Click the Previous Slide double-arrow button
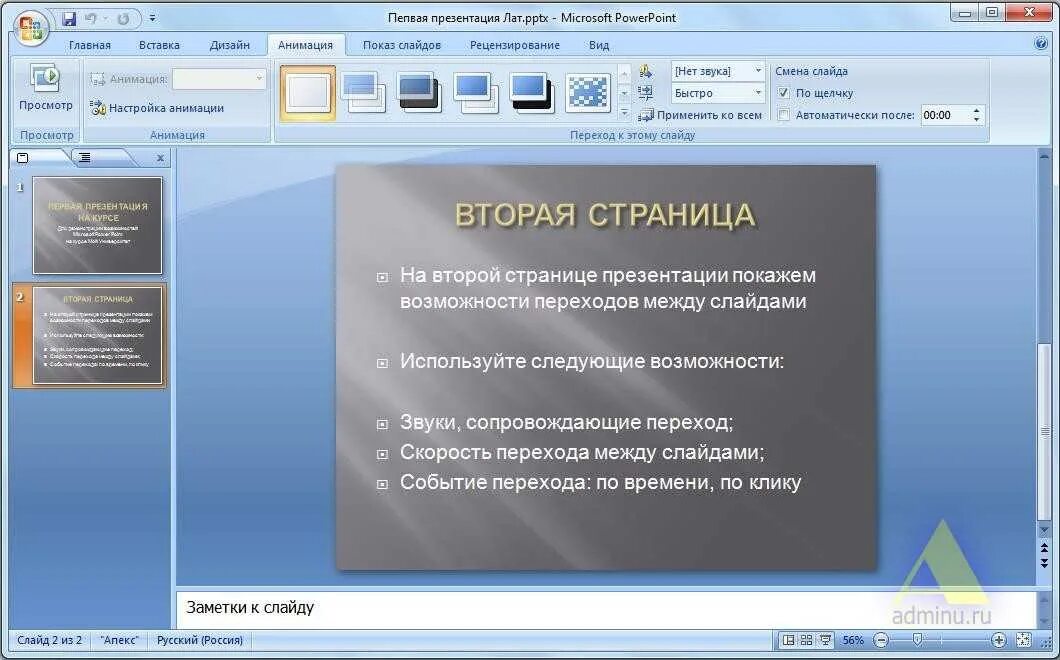This screenshot has width=1060, height=660. click(x=1044, y=547)
